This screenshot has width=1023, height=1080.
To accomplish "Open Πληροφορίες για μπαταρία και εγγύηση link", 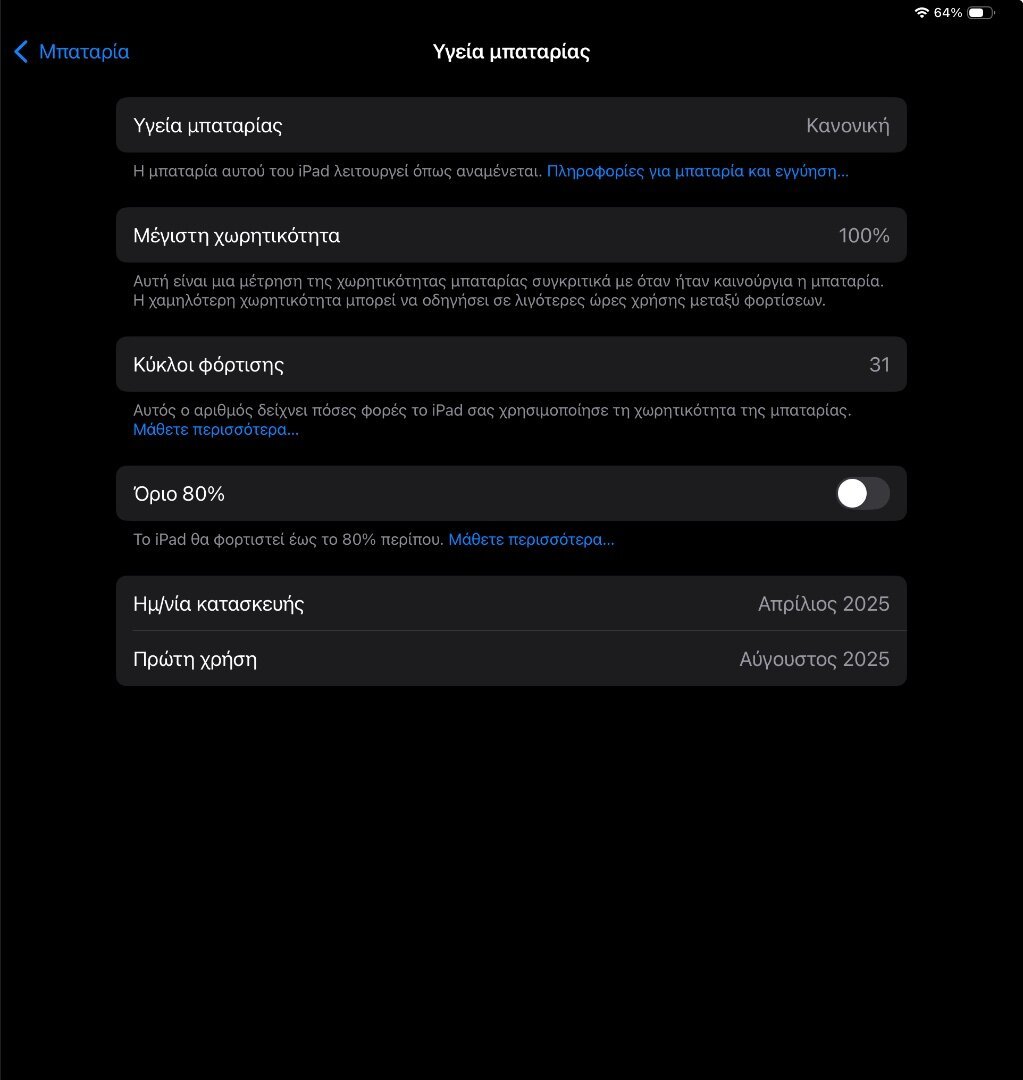I will click(697, 171).
